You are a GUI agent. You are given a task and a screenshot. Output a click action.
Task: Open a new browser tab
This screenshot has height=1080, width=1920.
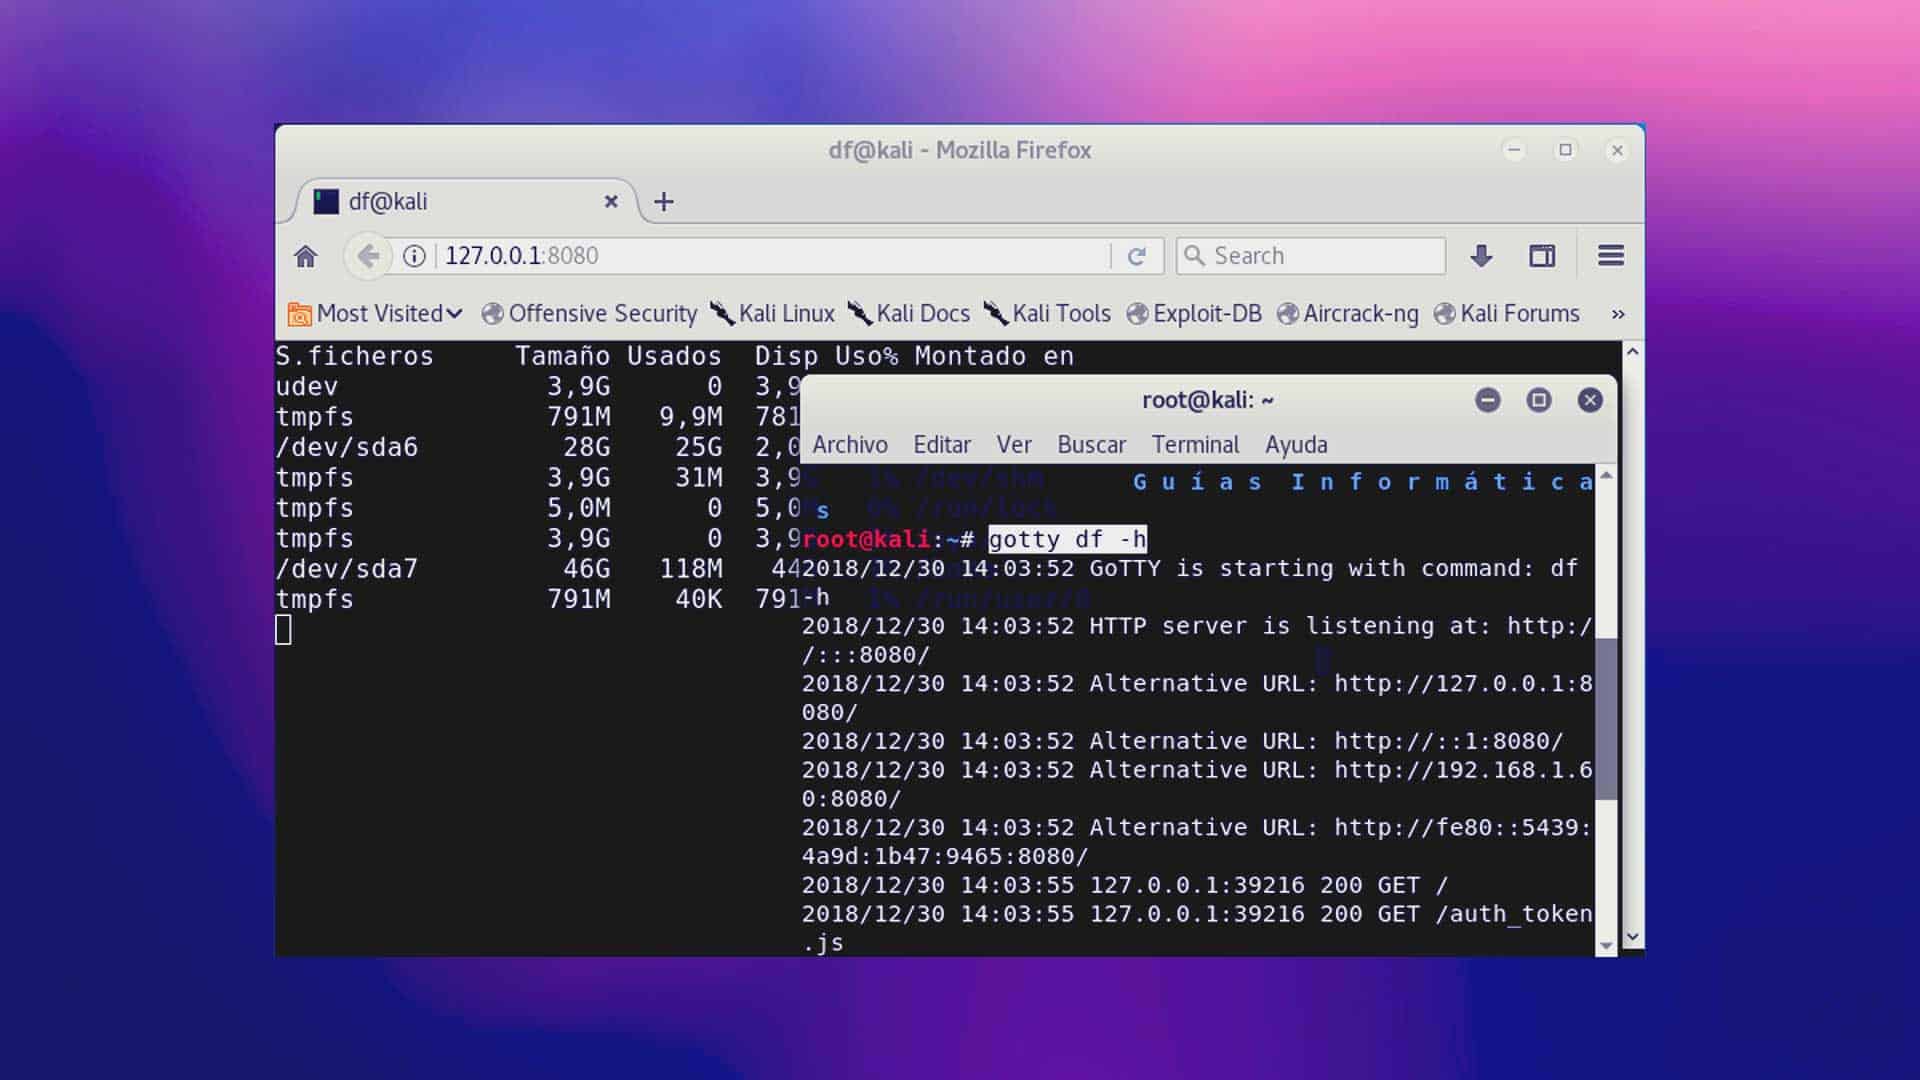664,202
